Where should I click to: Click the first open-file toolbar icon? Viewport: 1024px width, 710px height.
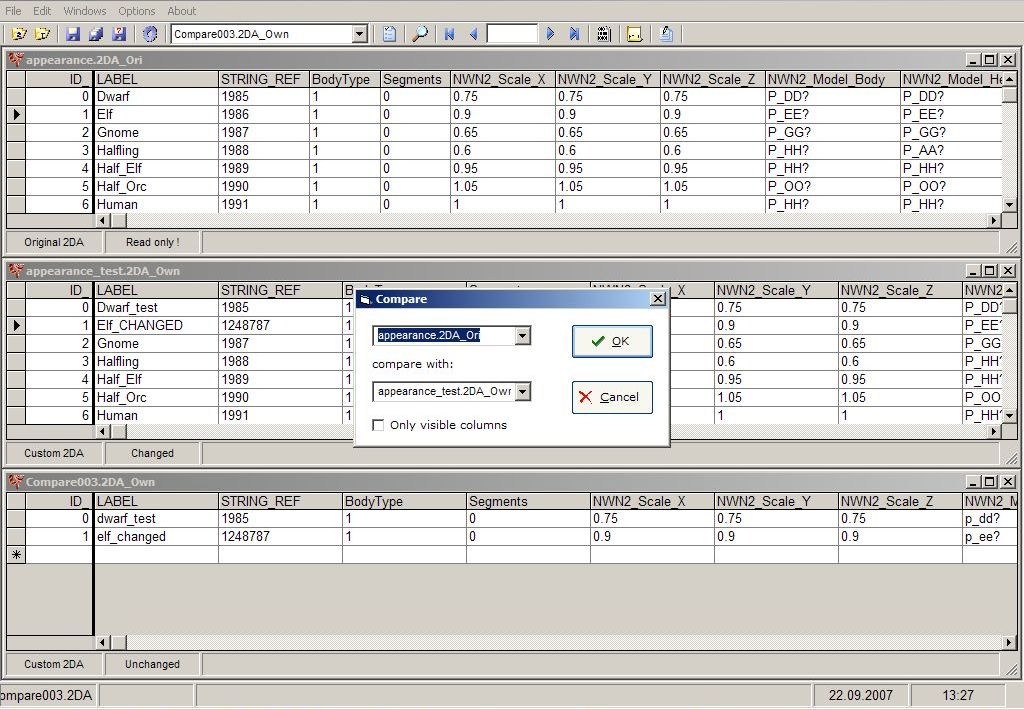click(19, 34)
